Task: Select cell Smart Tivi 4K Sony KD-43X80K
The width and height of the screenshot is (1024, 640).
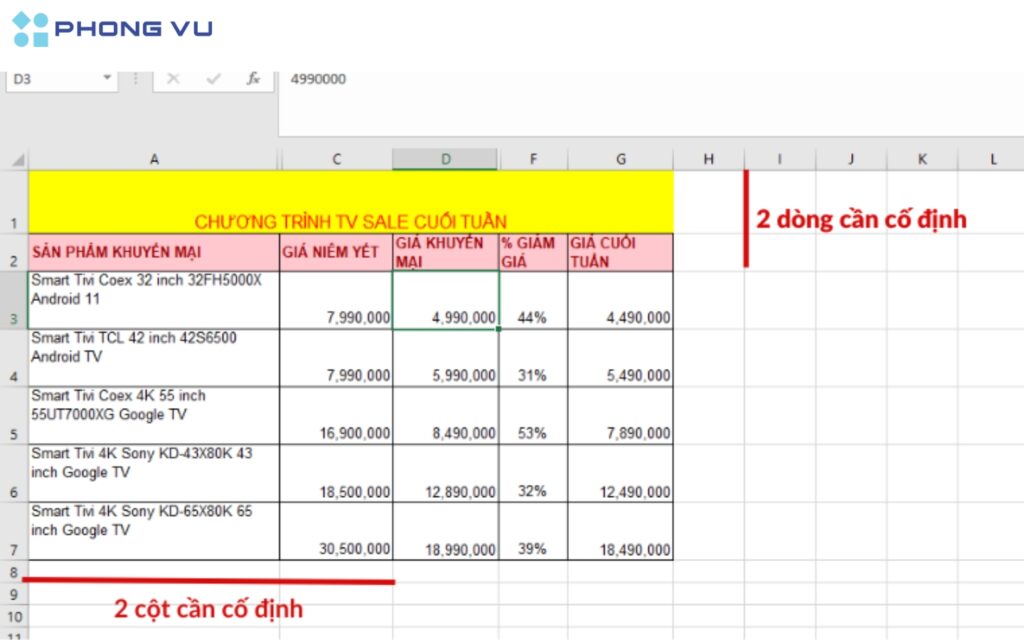Action: [154, 473]
